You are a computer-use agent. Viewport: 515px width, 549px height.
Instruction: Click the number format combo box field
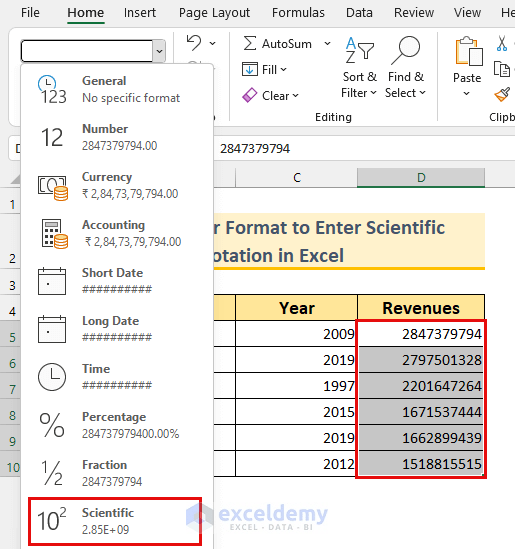click(x=87, y=51)
